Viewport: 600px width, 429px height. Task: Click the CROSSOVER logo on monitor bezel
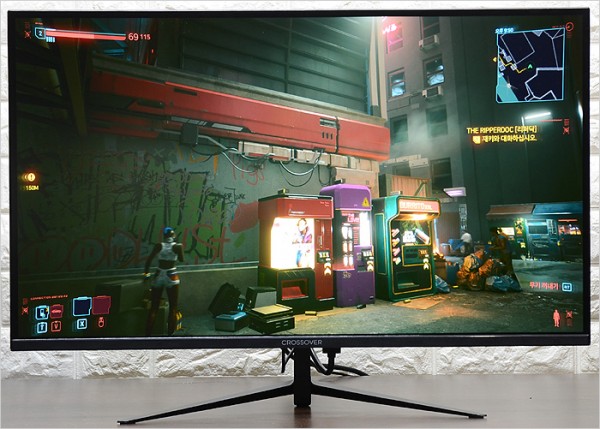pos(302,343)
